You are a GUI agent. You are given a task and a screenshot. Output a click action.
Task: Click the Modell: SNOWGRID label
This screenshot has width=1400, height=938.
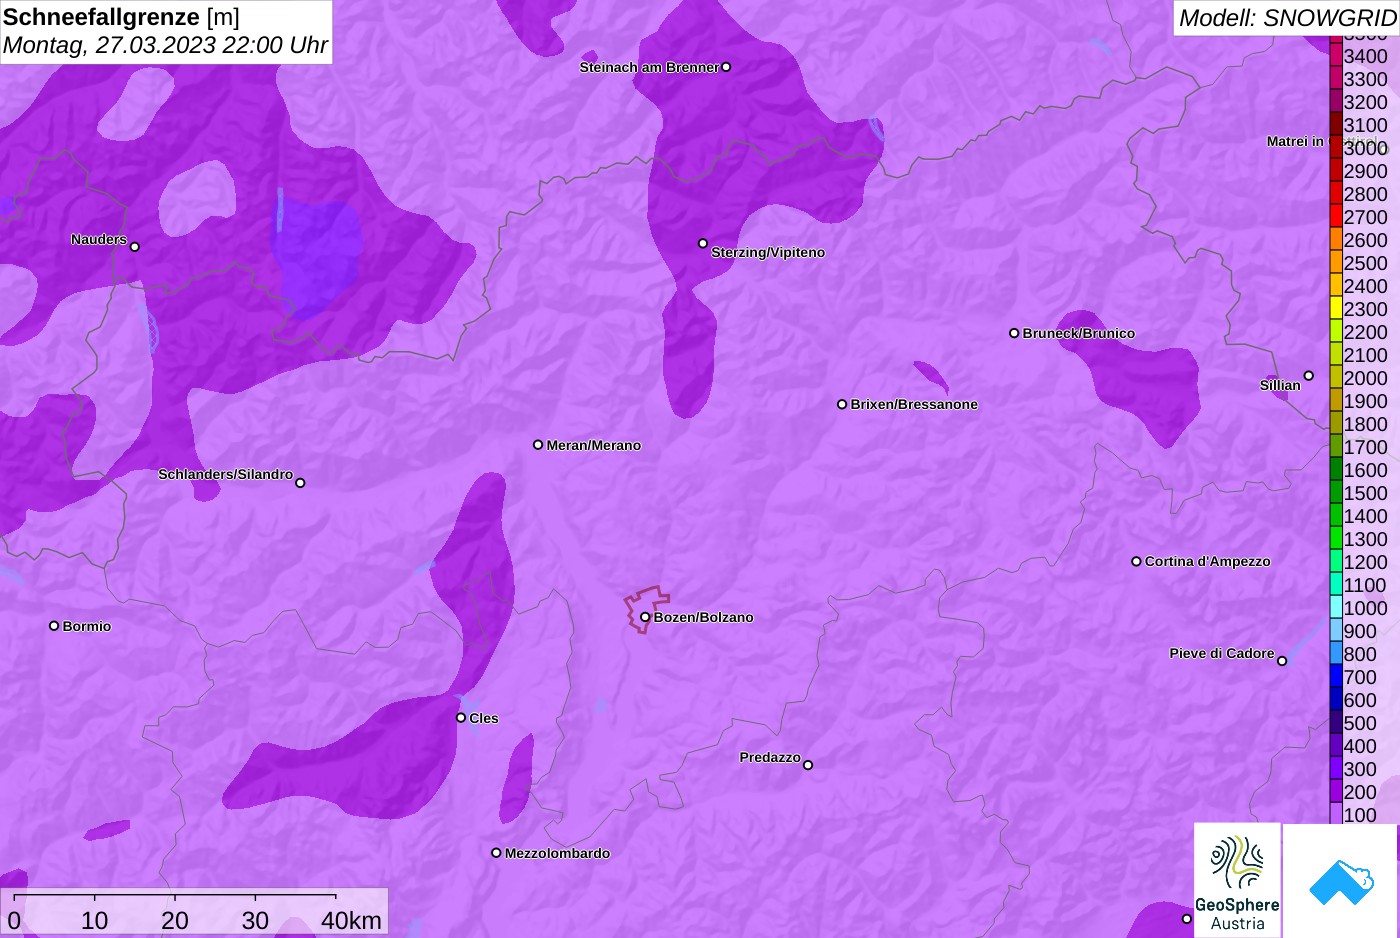[1287, 18]
